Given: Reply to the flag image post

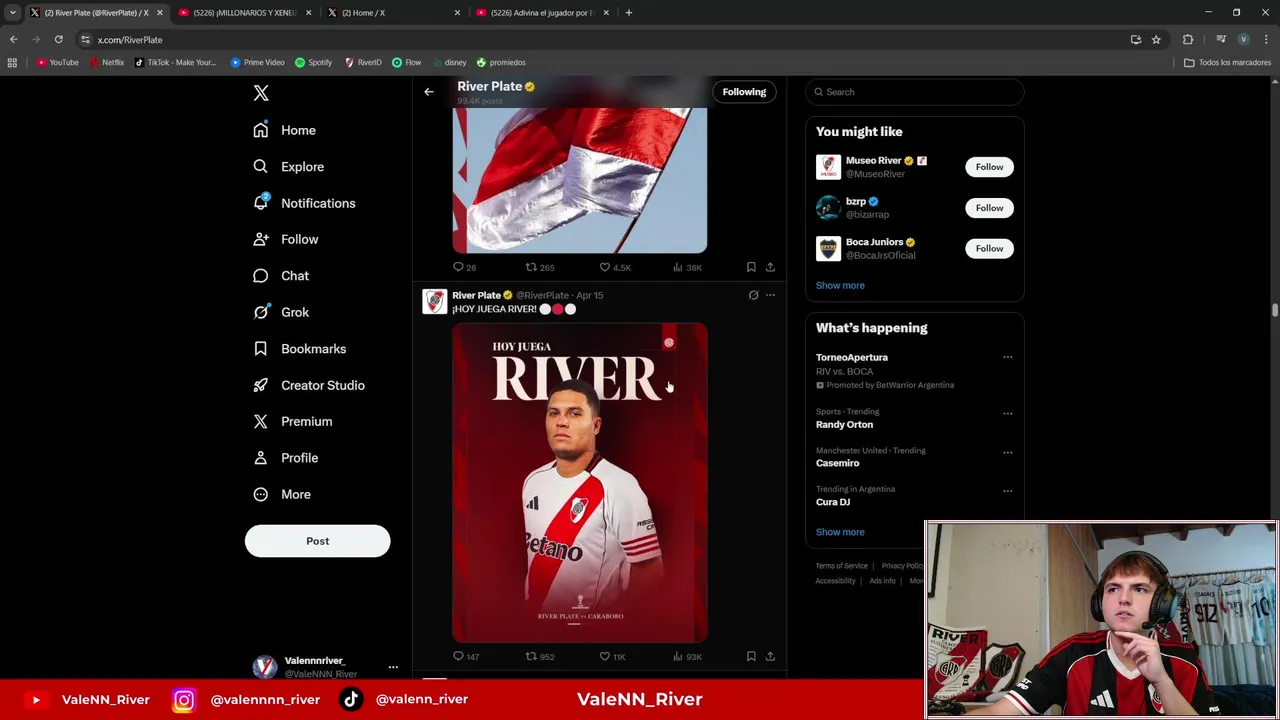Looking at the screenshot, I should tap(465, 268).
